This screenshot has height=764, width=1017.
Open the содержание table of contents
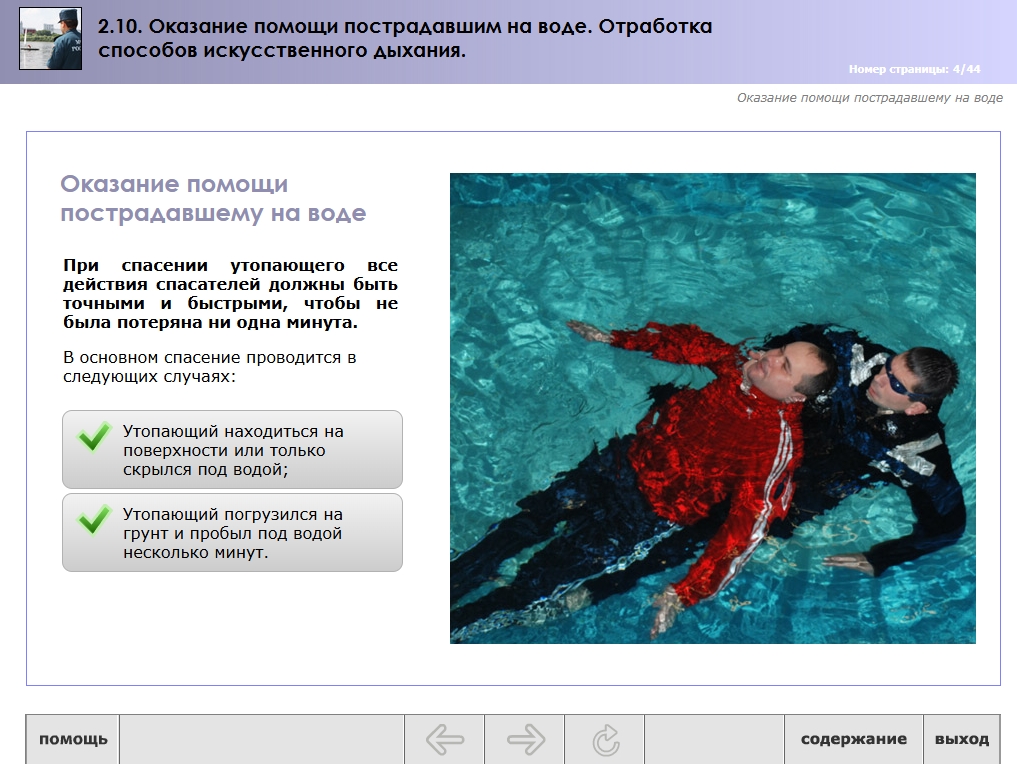[x=854, y=739]
